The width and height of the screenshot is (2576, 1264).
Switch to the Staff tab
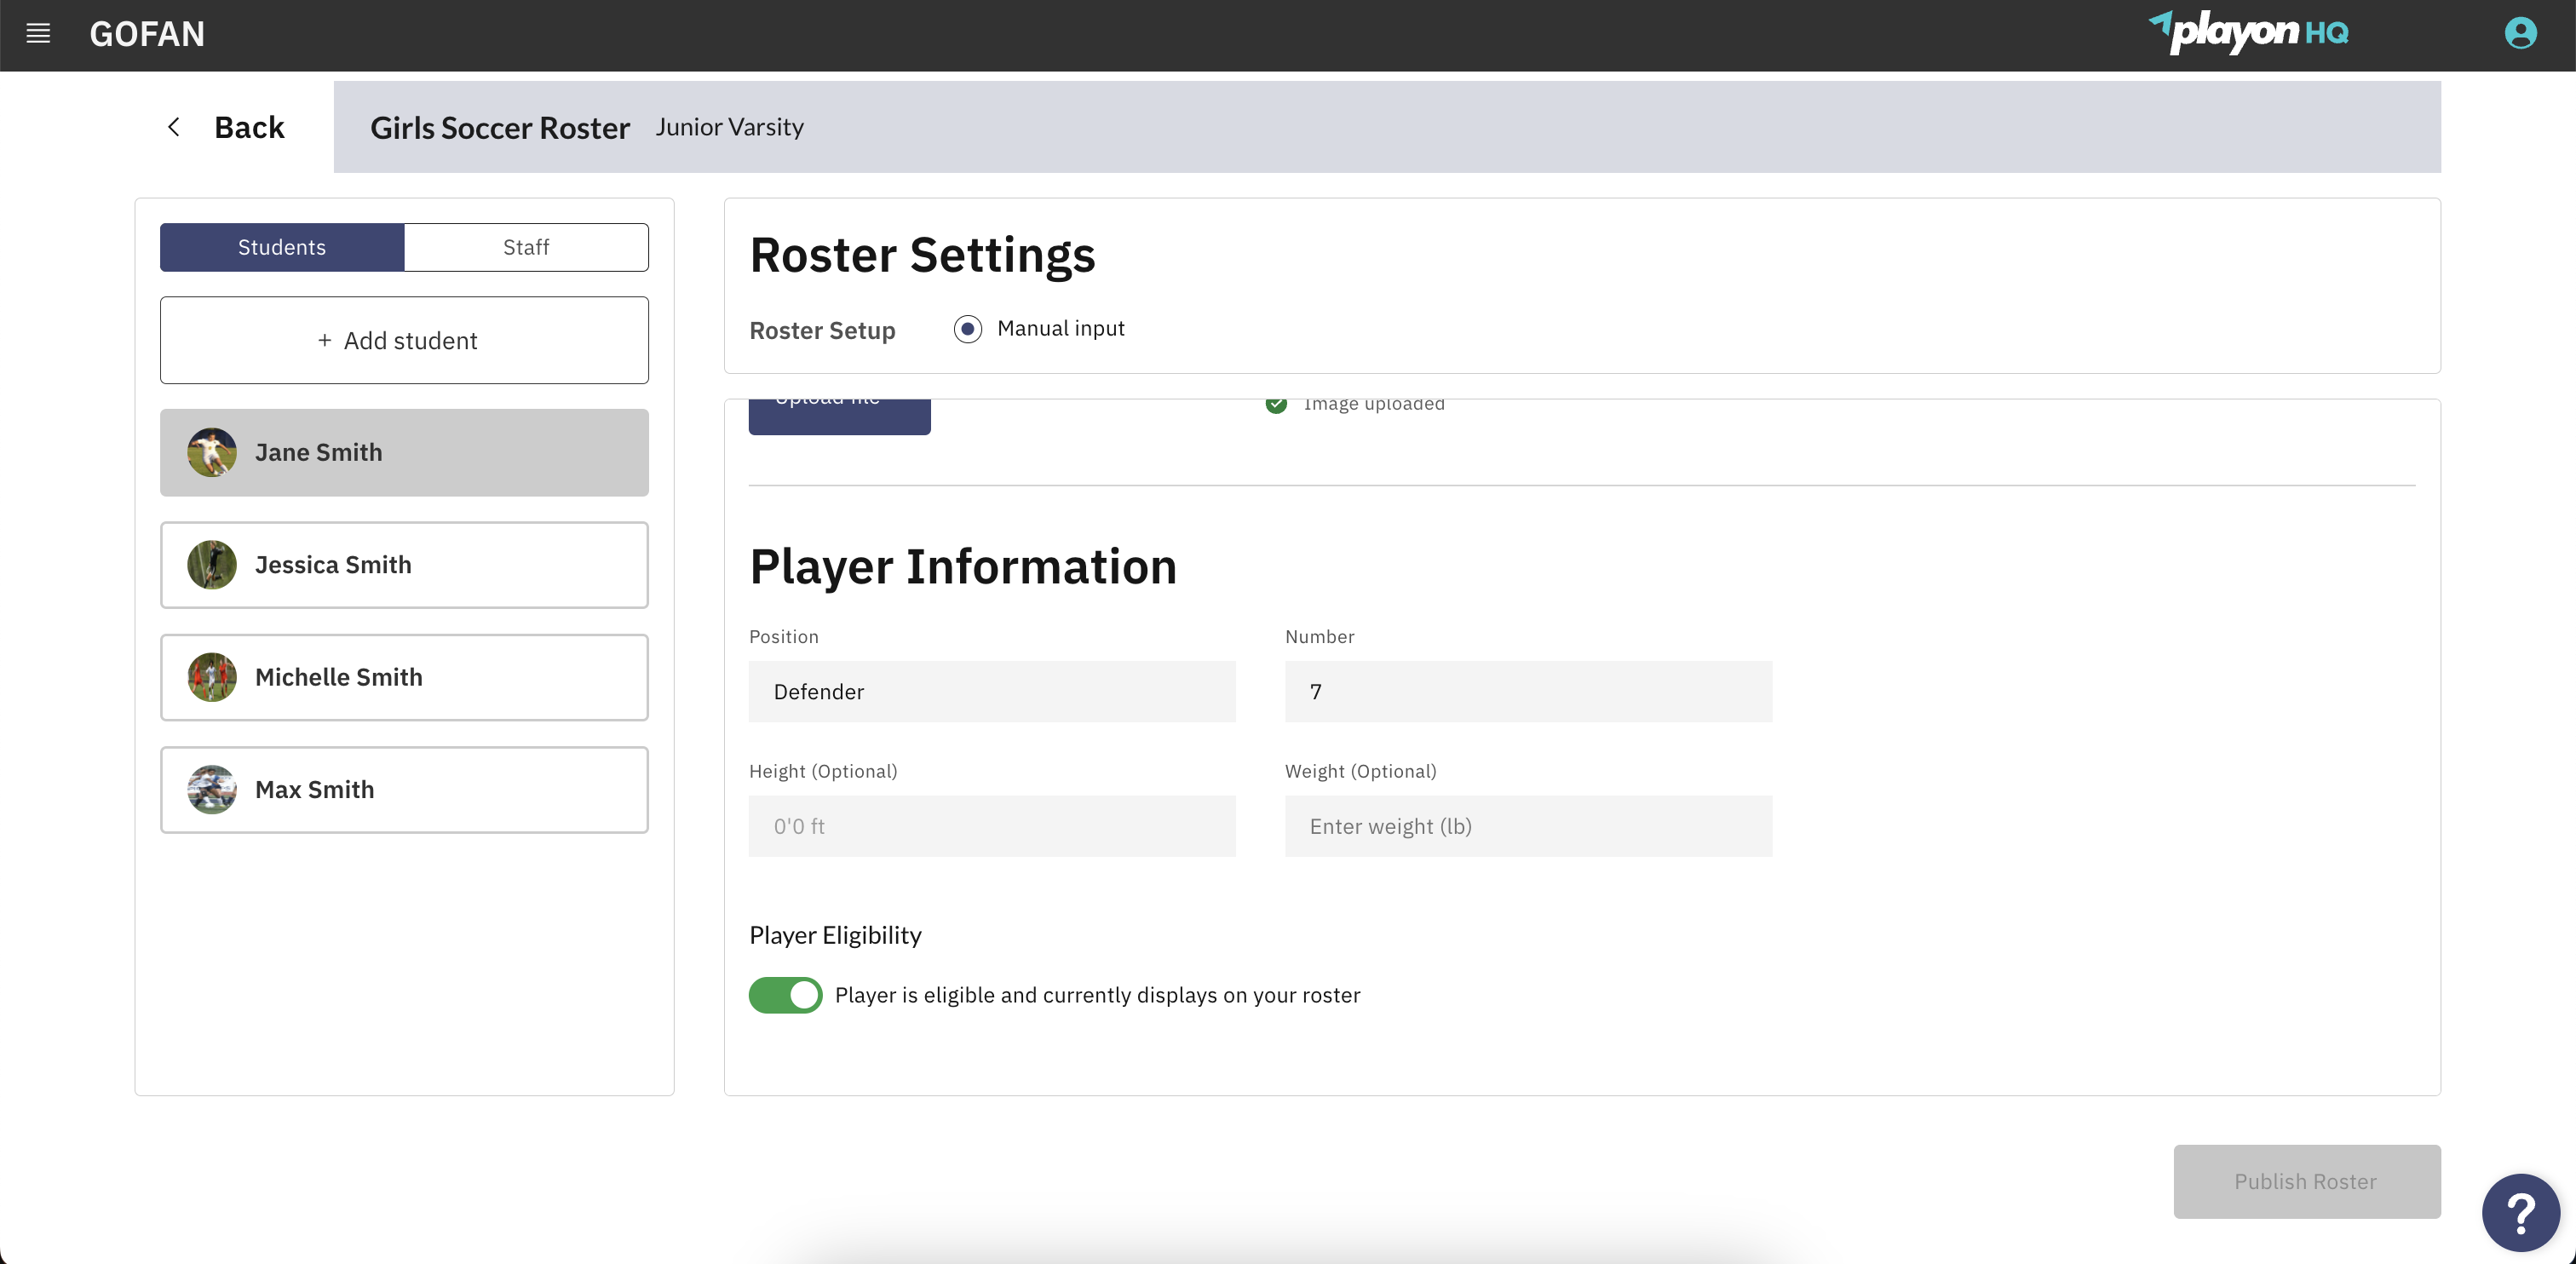tap(527, 247)
